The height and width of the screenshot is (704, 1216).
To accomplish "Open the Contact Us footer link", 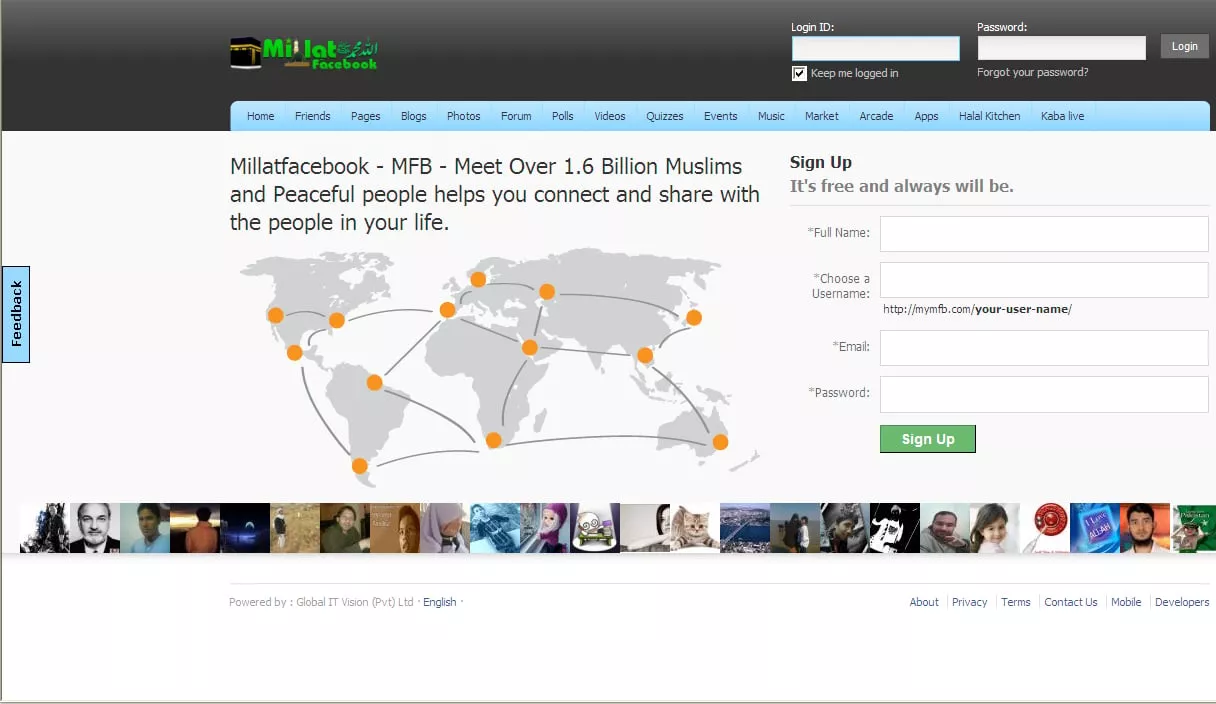I will 1071,602.
